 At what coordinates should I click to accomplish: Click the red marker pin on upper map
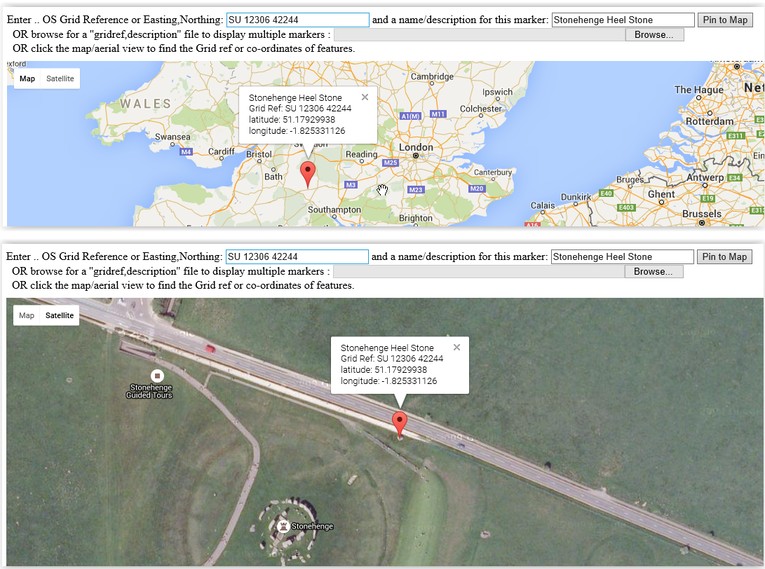[307, 174]
